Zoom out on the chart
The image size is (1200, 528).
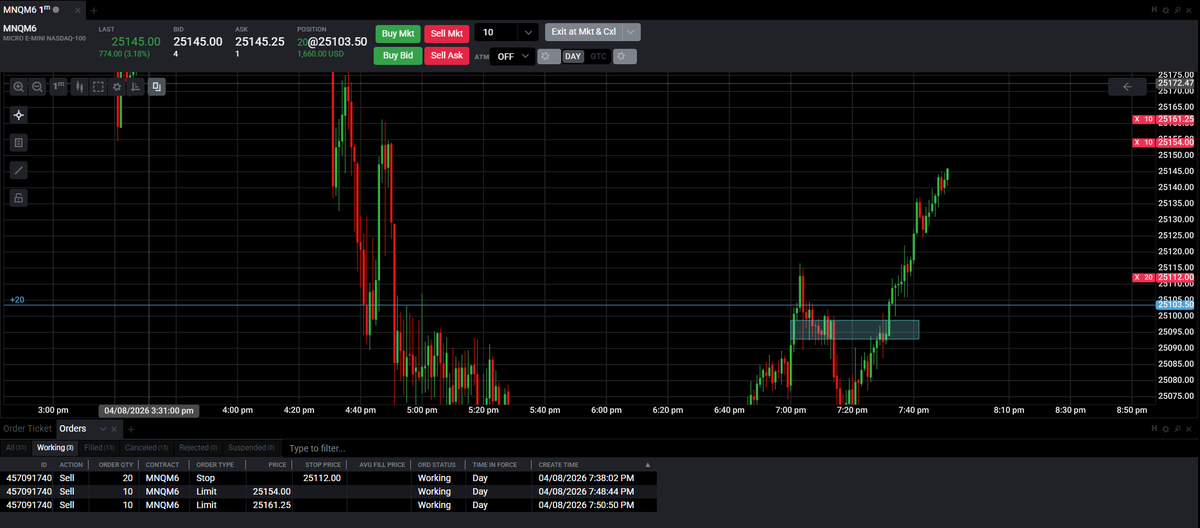coord(37,87)
